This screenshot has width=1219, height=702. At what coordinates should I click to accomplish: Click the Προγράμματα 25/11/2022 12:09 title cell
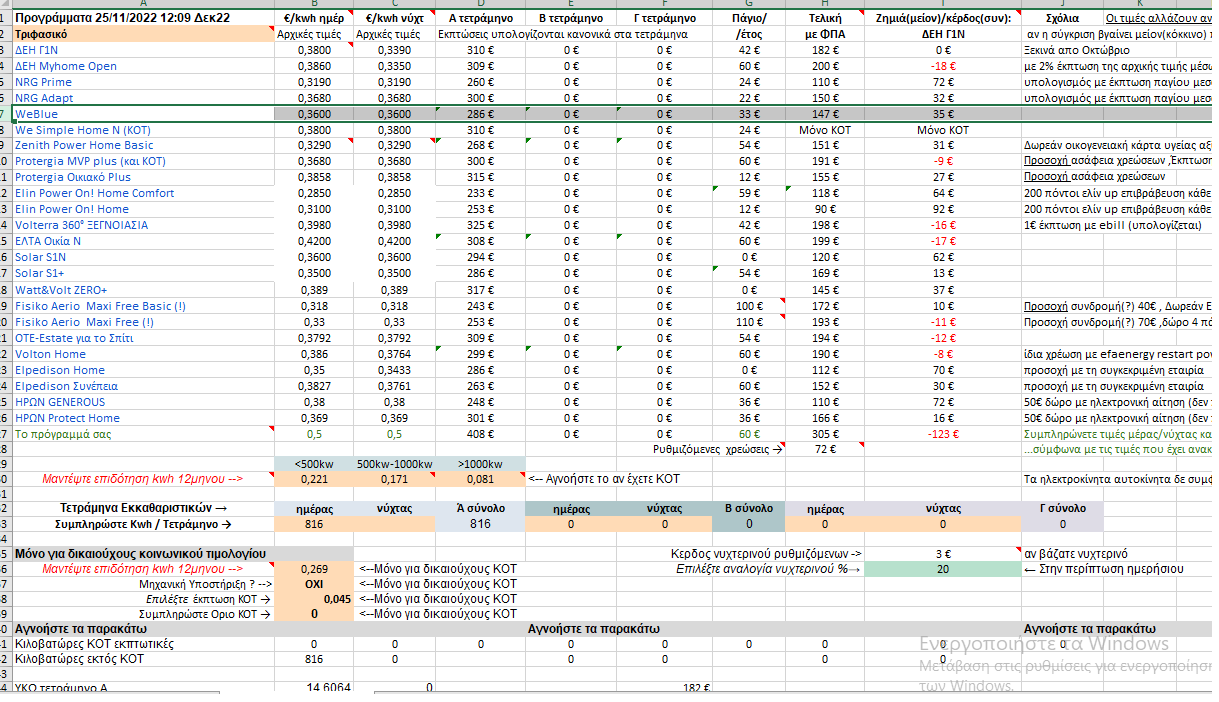144,18
